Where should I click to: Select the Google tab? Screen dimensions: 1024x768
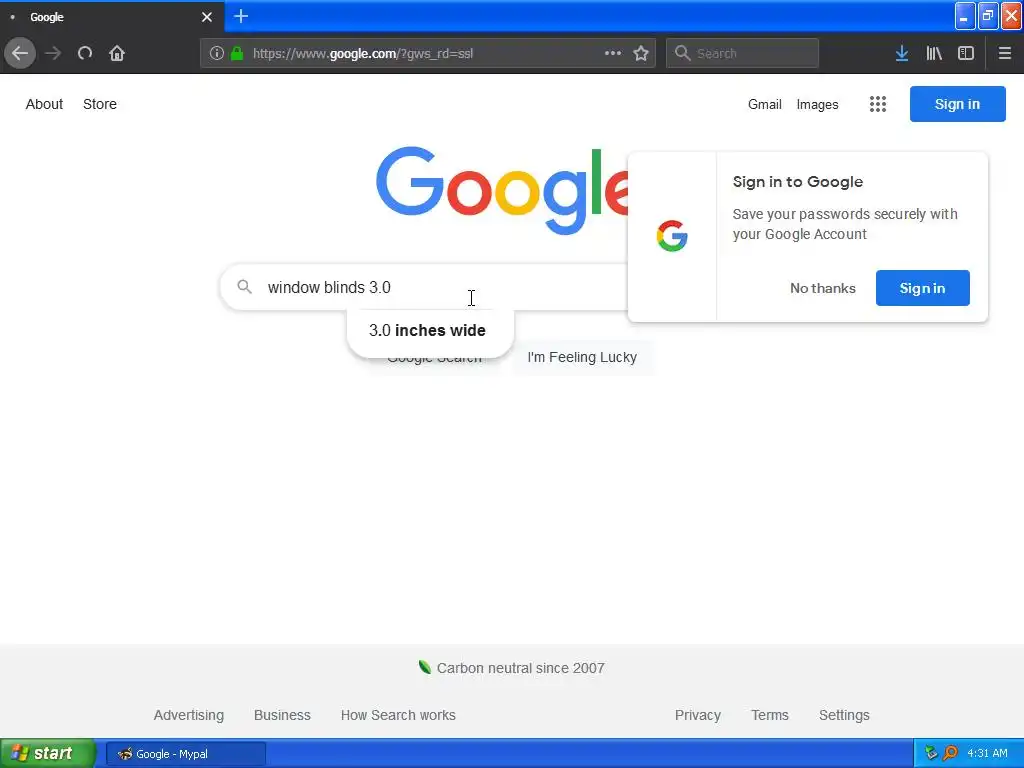111,17
